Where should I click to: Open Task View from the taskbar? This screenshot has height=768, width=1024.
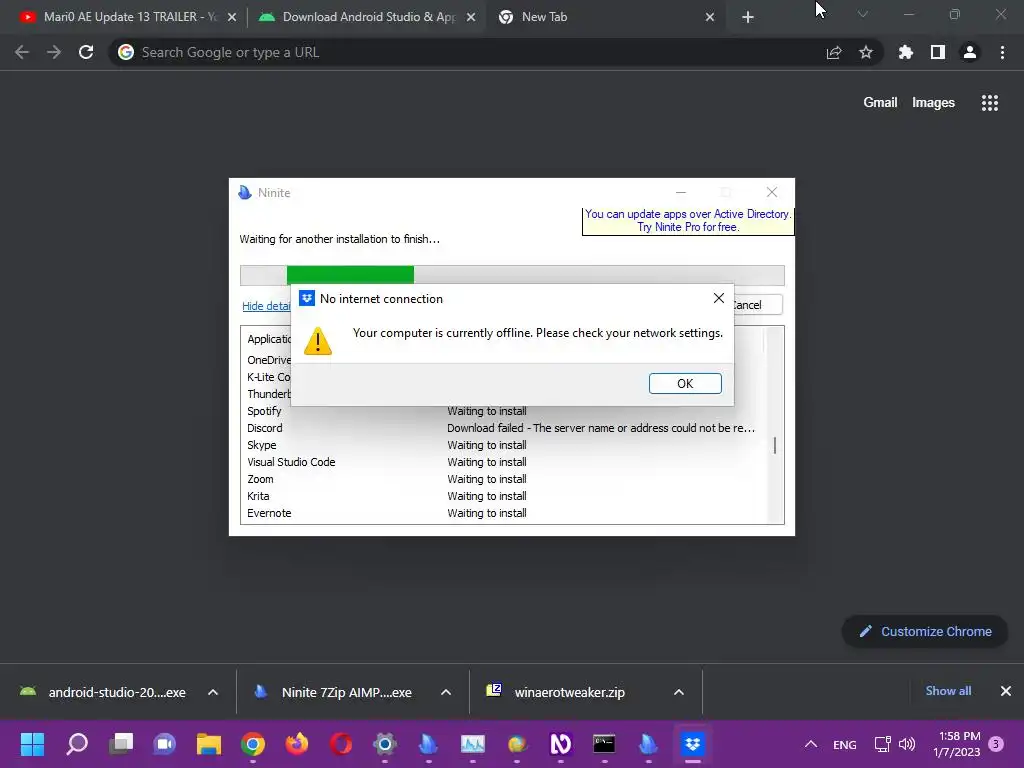[x=121, y=744]
